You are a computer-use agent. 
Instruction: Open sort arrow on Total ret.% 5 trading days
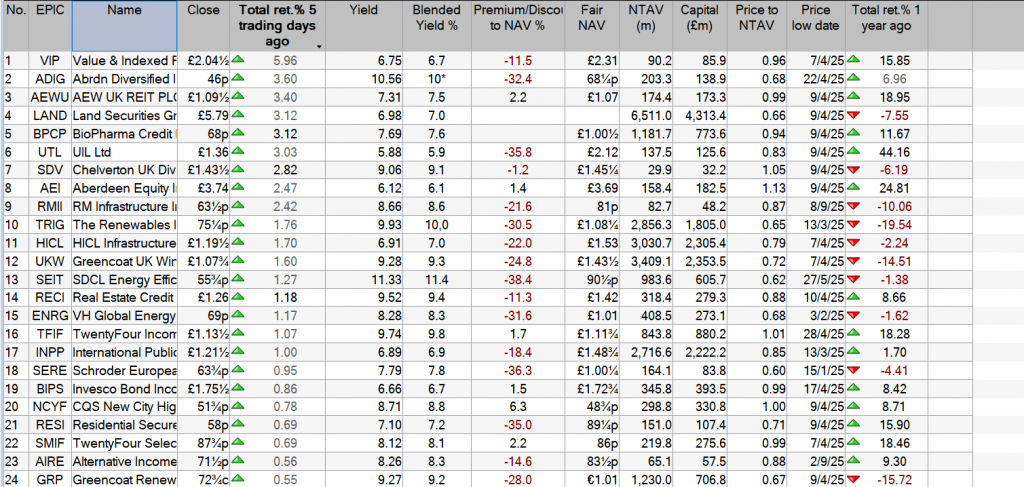click(319, 46)
